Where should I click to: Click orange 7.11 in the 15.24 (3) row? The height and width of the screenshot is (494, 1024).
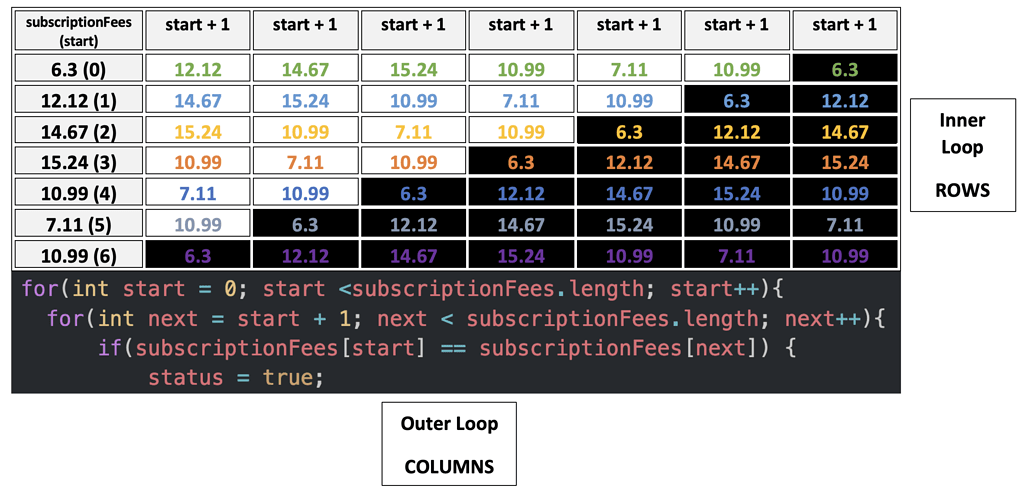305,161
